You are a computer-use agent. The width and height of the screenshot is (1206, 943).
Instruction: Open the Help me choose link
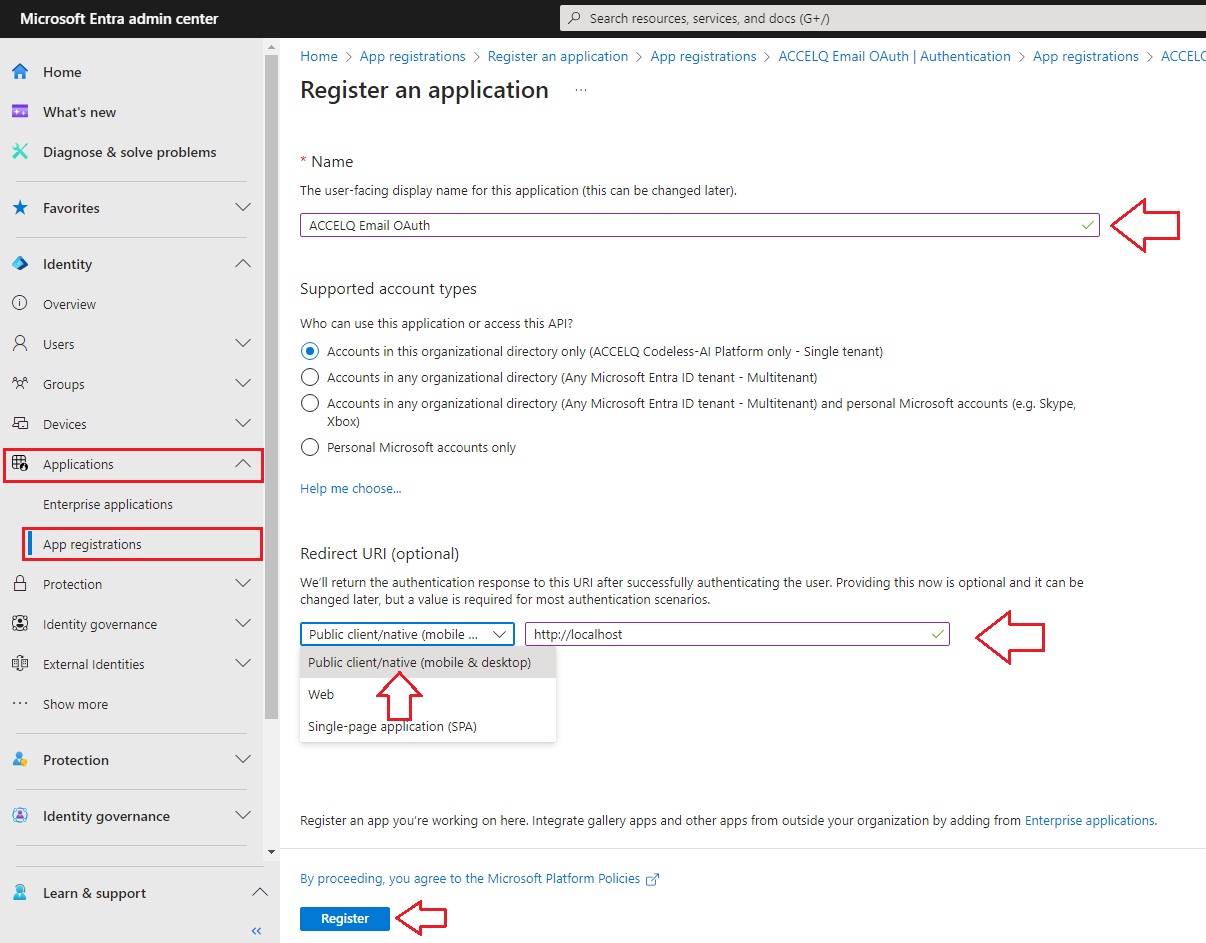click(x=350, y=488)
